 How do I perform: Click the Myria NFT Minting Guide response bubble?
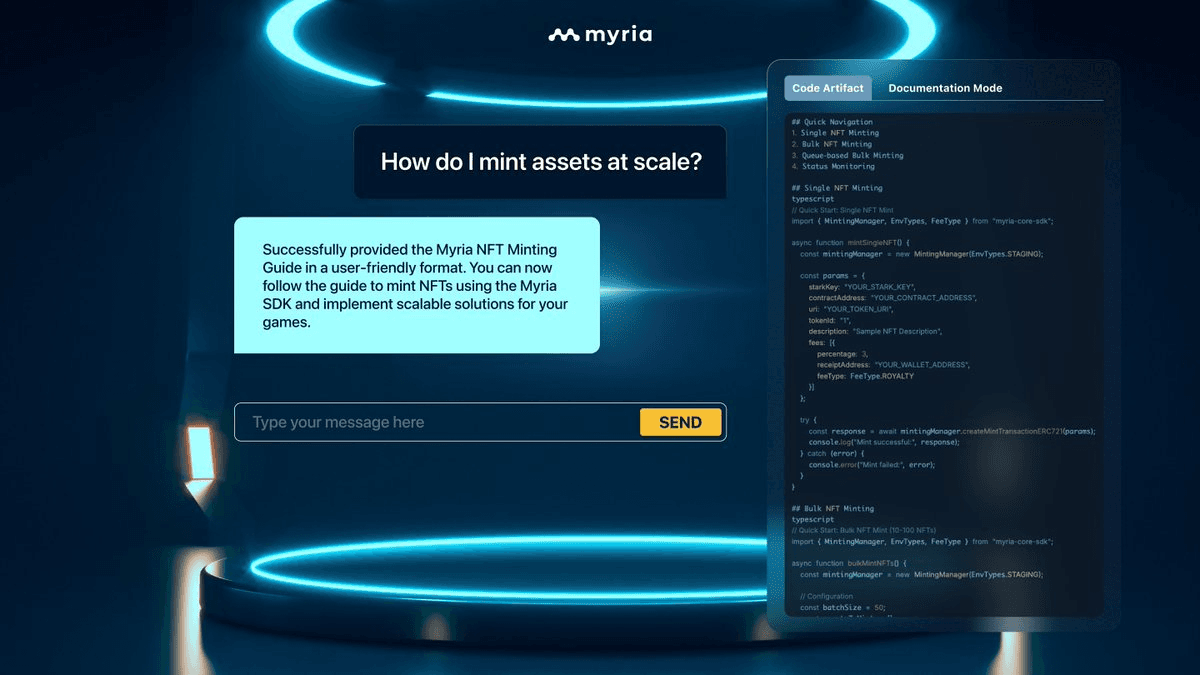pos(416,285)
